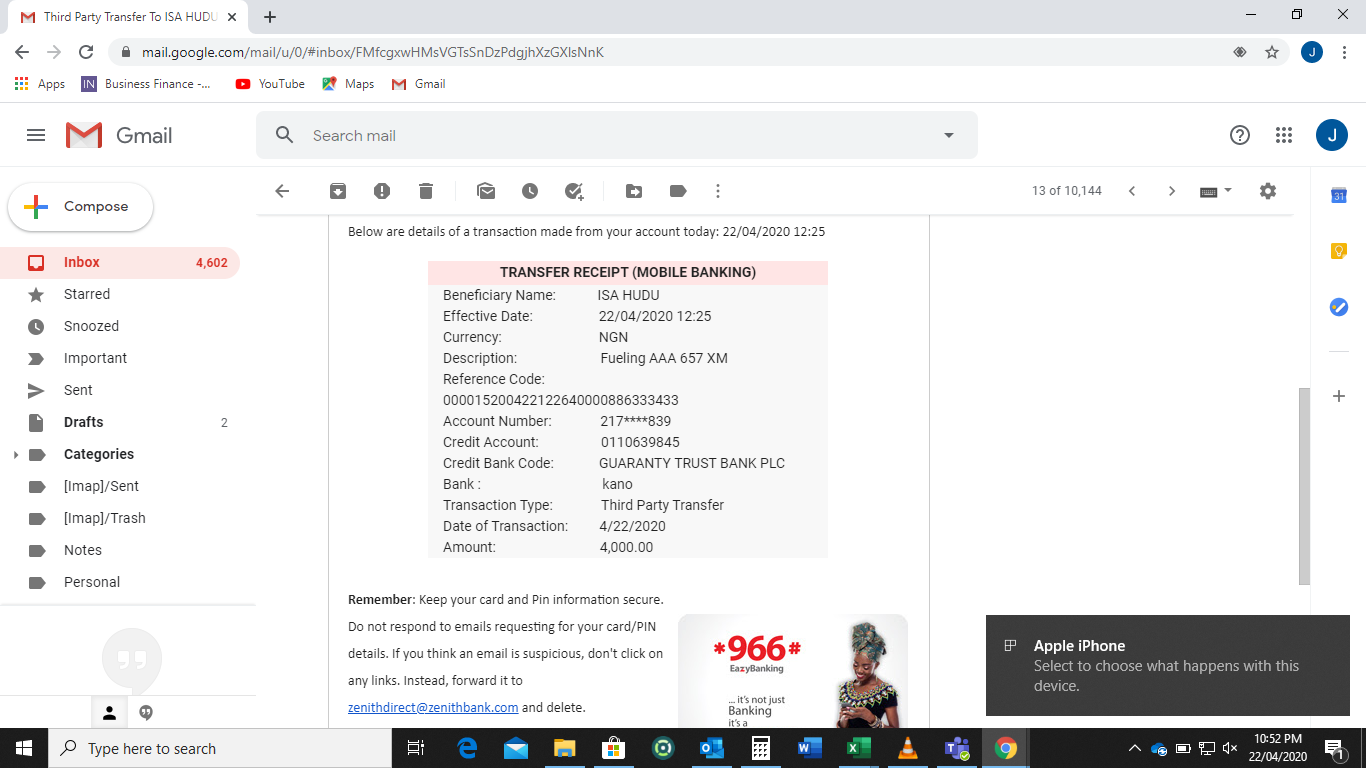Click the Search mail field
The image size is (1366, 768).
(615, 135)
